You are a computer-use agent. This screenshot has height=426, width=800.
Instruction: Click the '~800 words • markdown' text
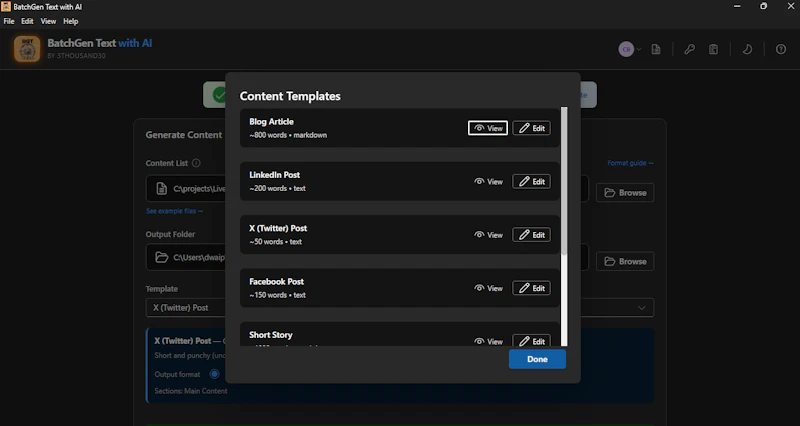pos(288,135)
